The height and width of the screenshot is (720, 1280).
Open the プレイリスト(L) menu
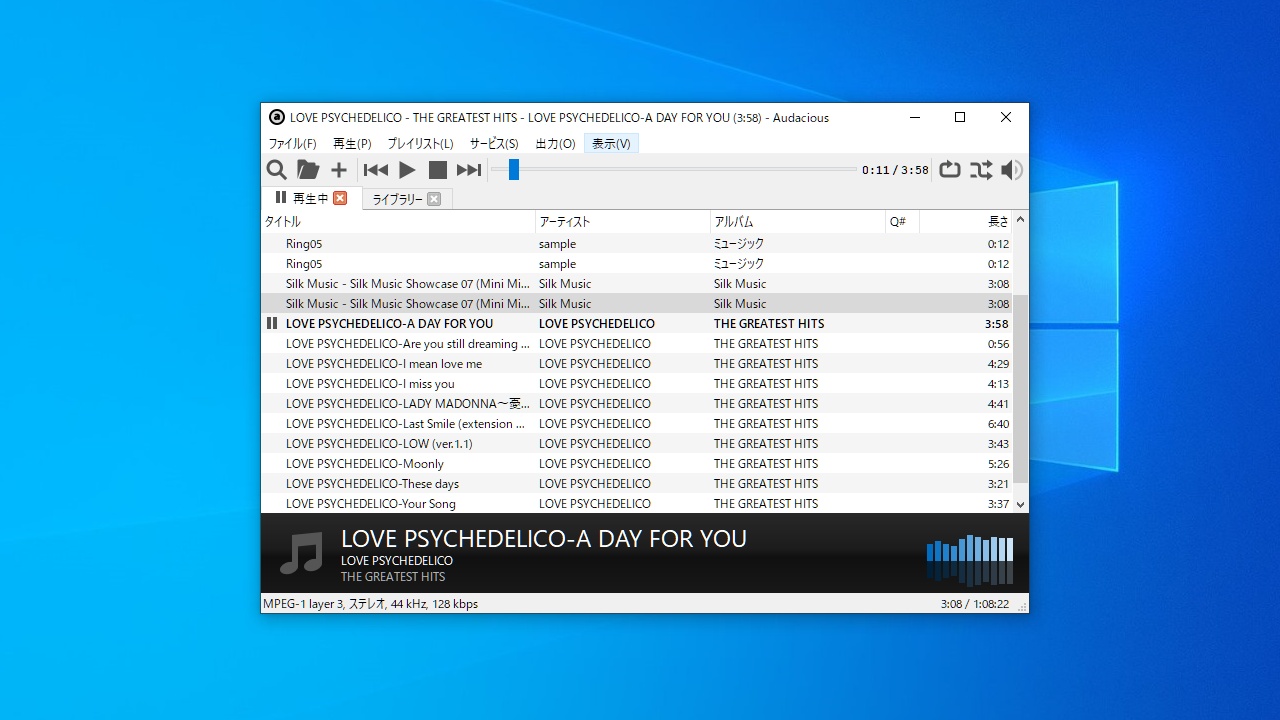tap(420, 144)
